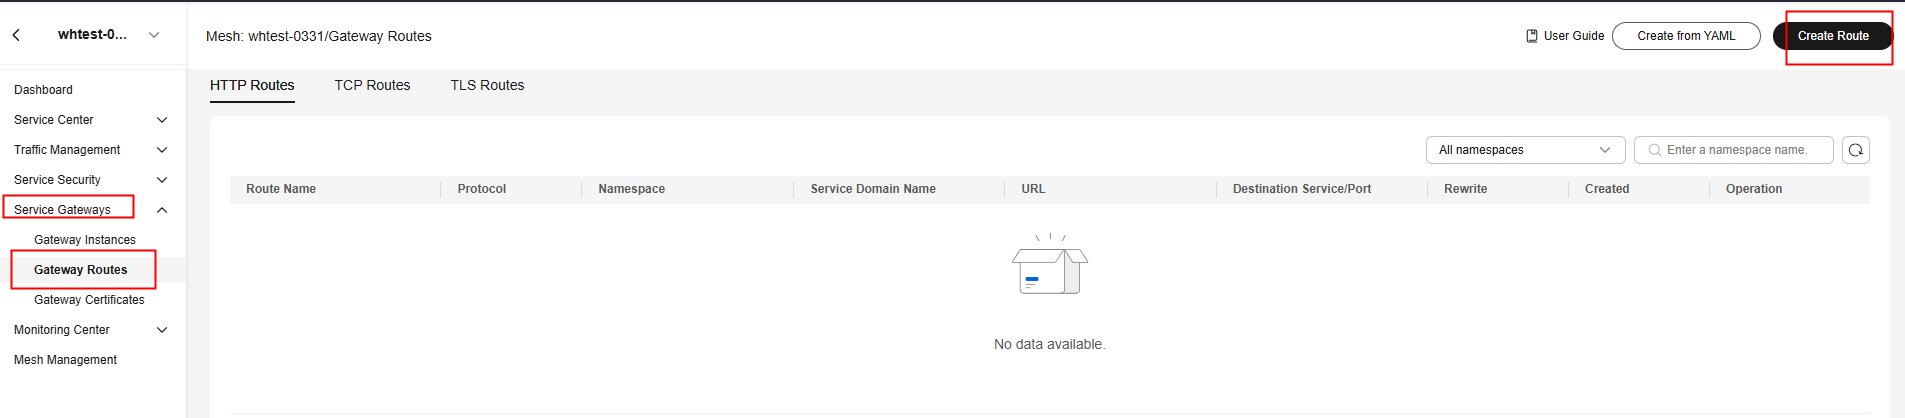Image resolution: width=1905 pixels, height=418 pixels.
Task: Focus the namespace name search field
Action: pos(1734,150)
